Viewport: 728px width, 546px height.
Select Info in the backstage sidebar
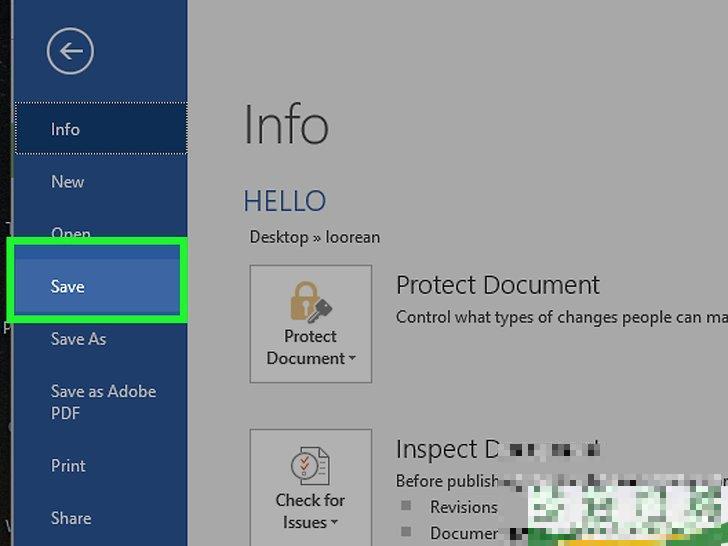point(66,129)
